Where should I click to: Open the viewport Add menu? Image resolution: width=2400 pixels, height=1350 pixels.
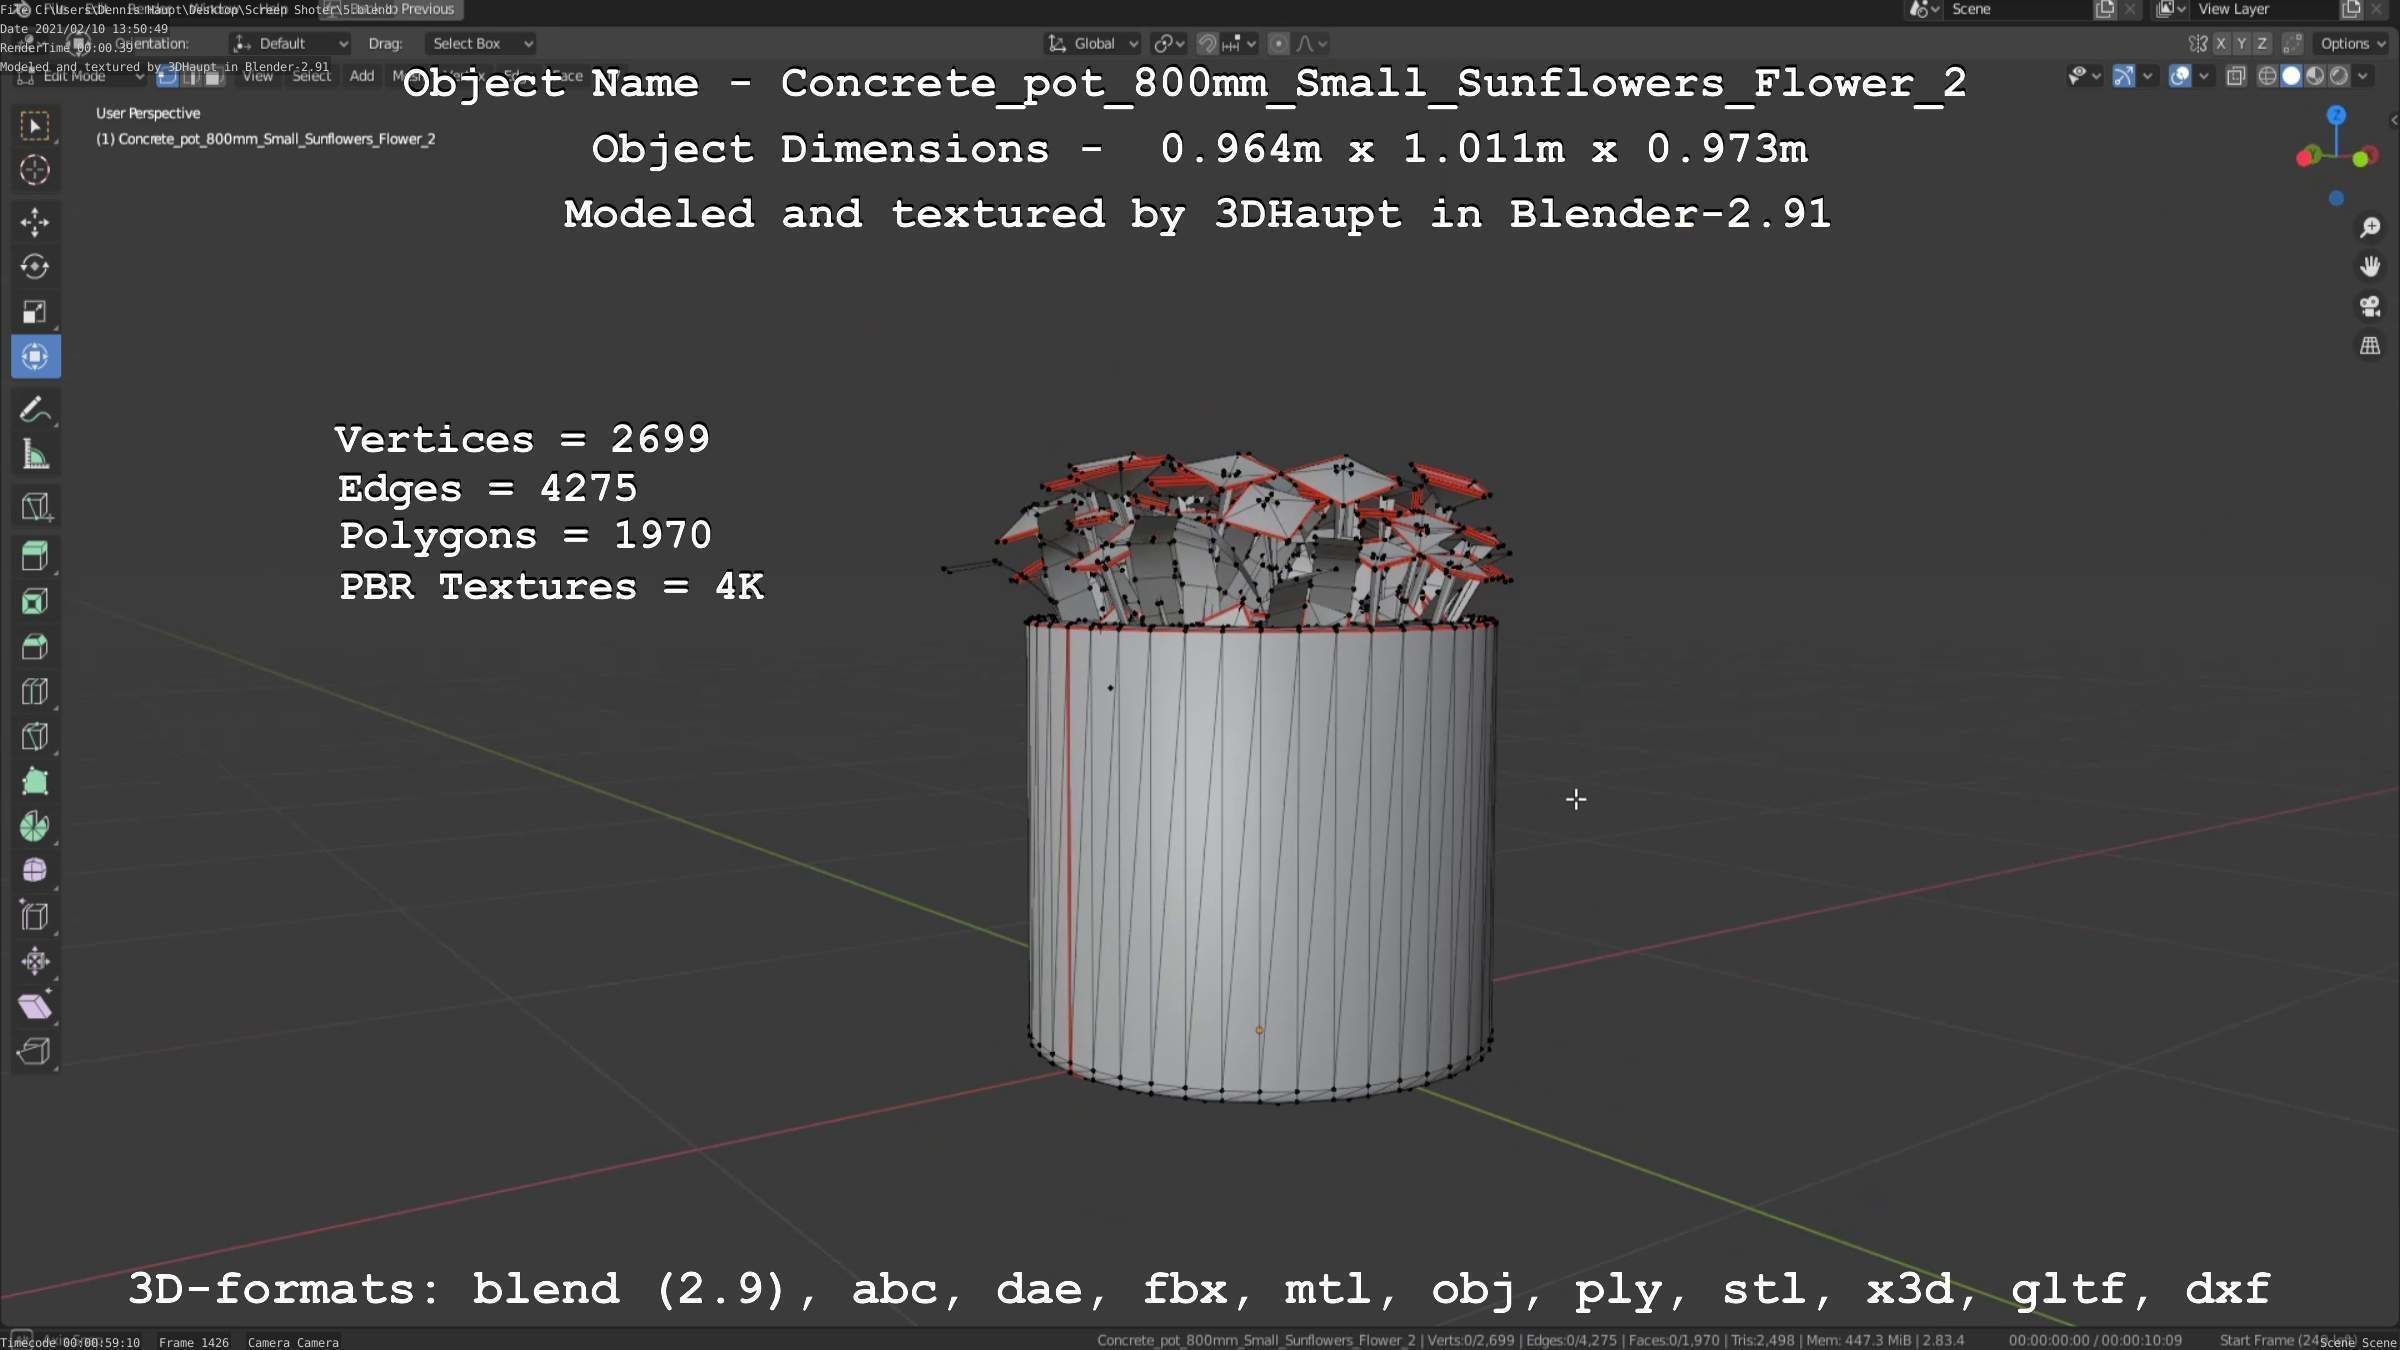point(362,77)
